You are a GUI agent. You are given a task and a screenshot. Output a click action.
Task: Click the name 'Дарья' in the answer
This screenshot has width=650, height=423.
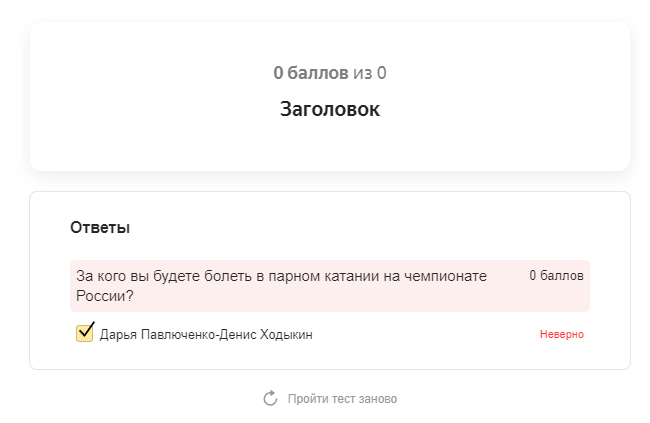117,335
